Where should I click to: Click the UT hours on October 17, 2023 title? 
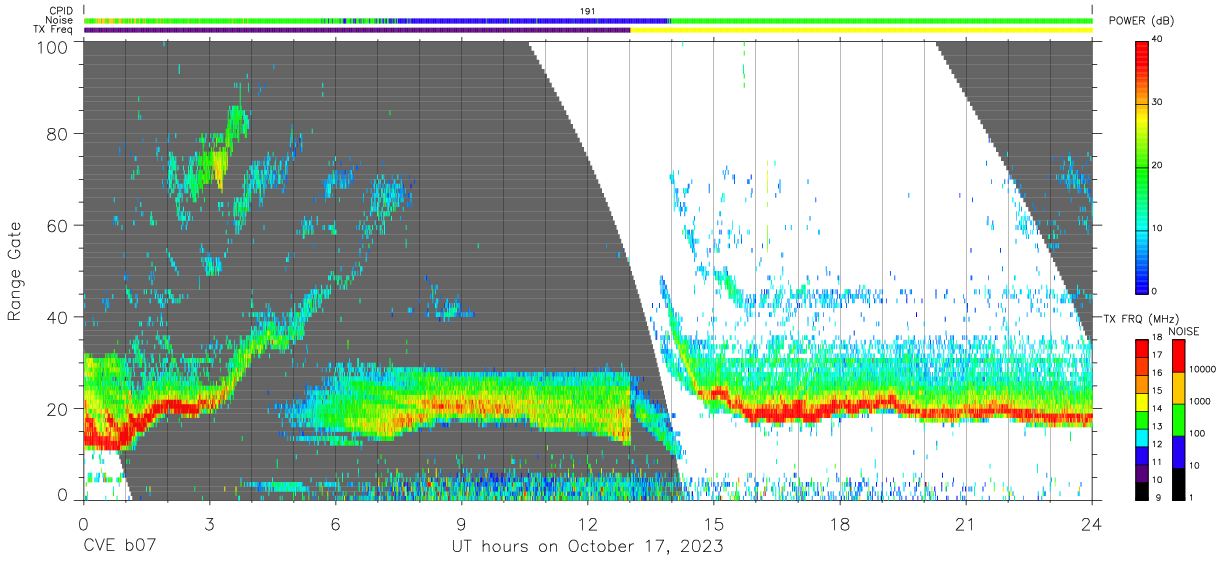click(587, 547)
